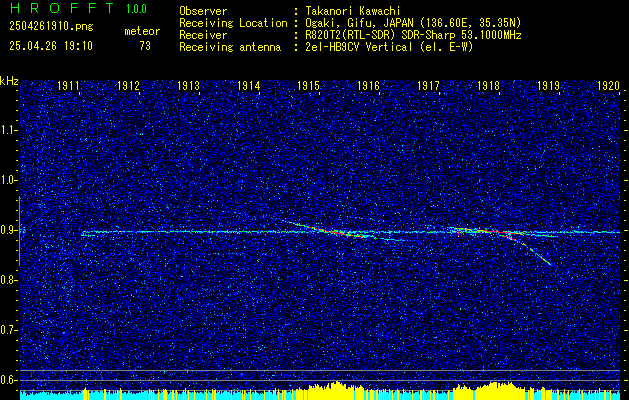This screenshot has height=400, width=629.
Task: Select antenna text 2el-HB9CV Vertical (el. E-W)
Action: (x=389, y=47)
